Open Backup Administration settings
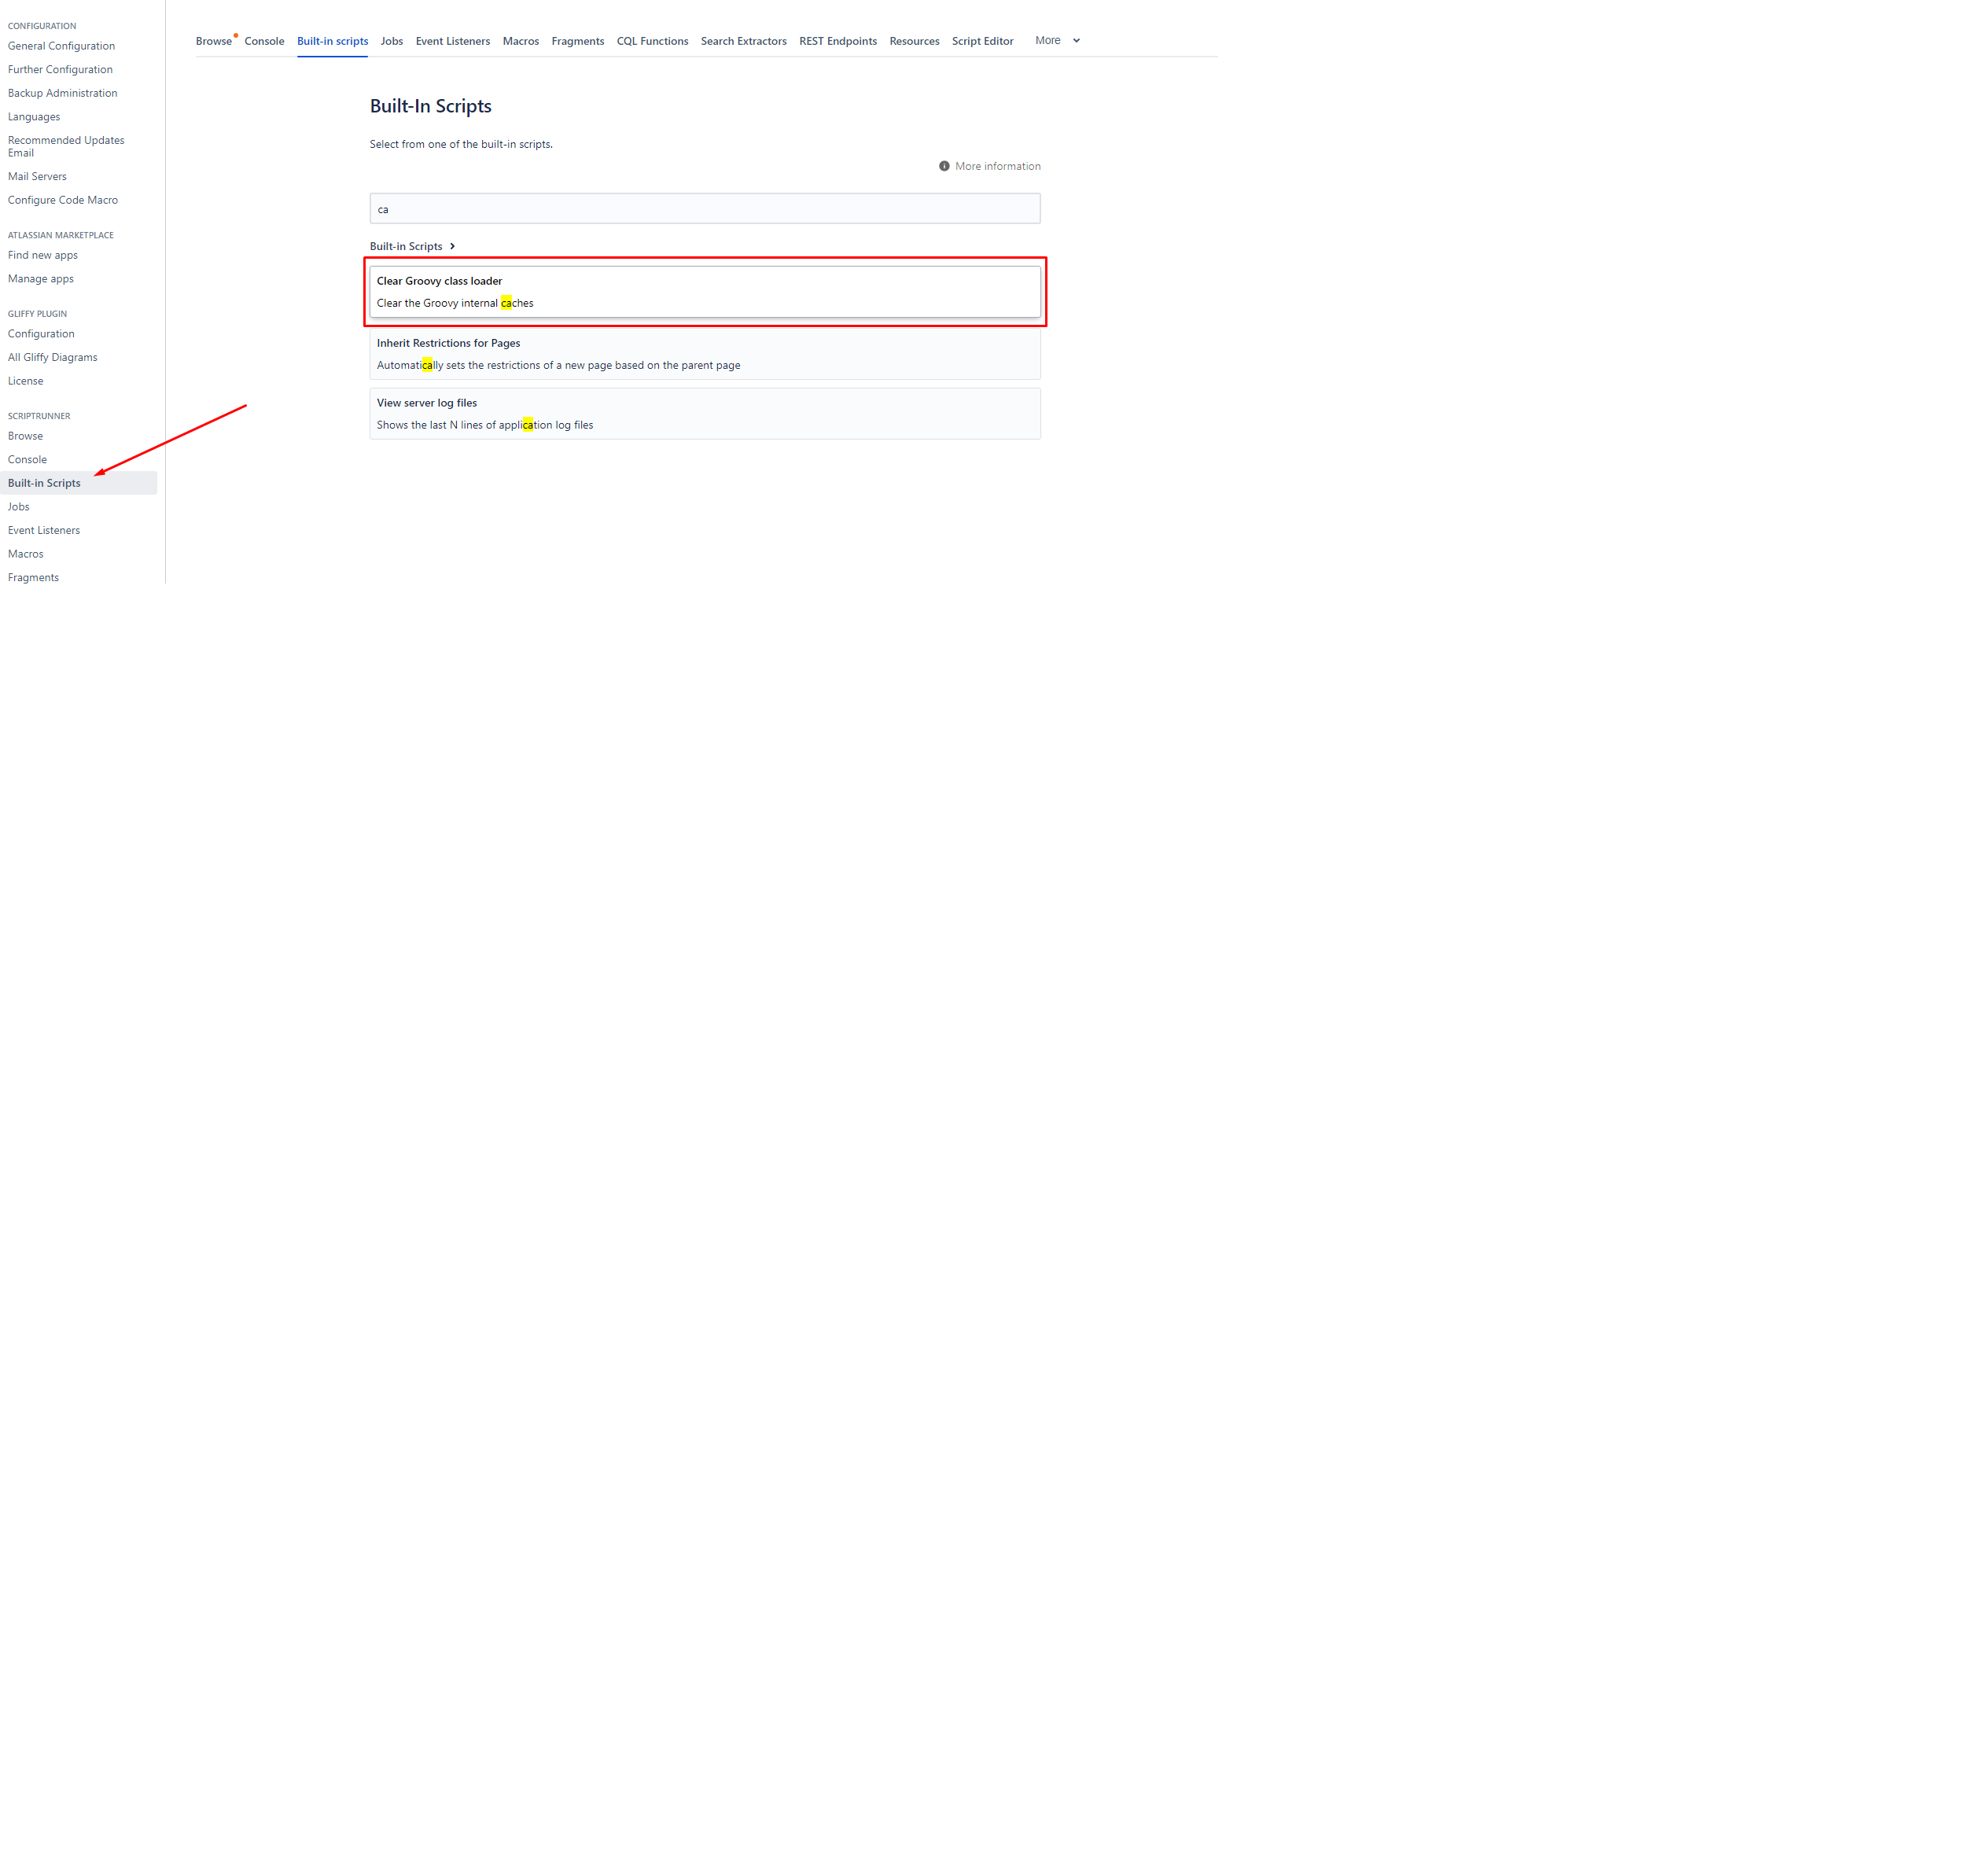 (62, 92)
